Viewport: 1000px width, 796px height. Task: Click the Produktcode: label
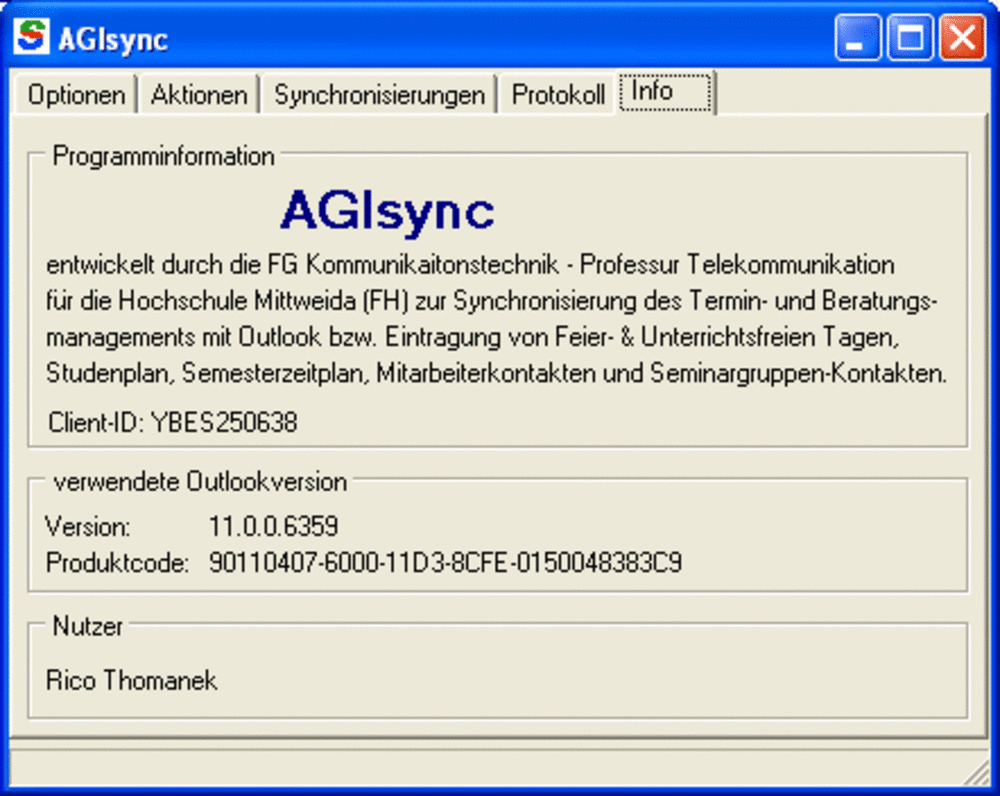(117, 563)
